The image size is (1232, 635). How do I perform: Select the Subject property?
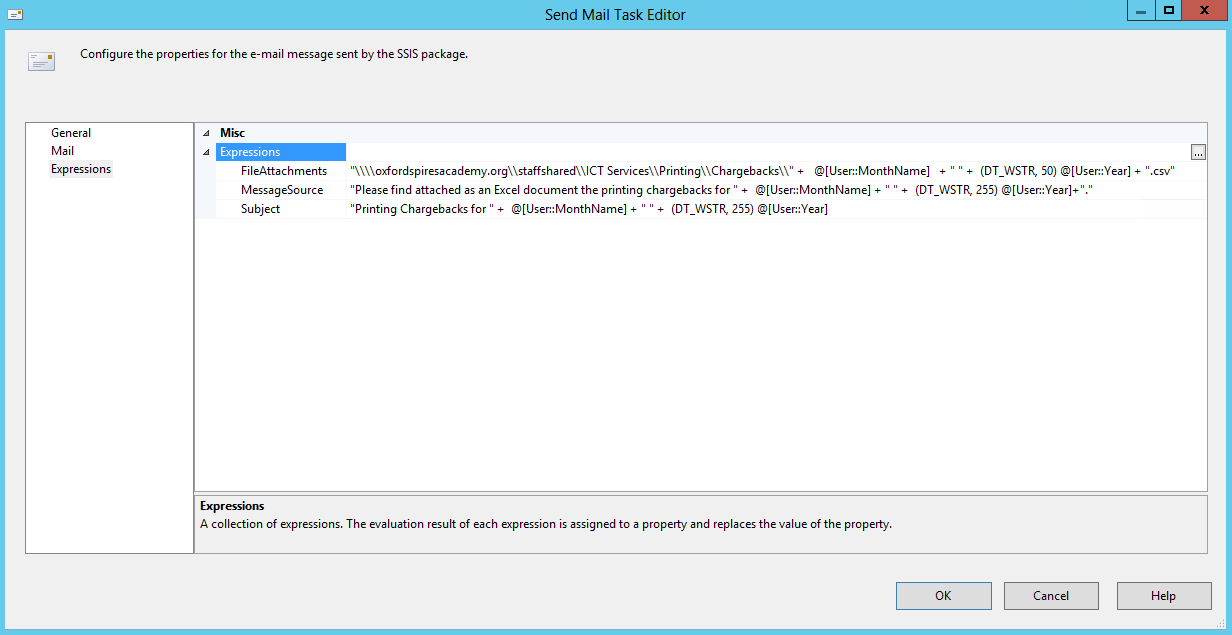click(x=261, y=208)
